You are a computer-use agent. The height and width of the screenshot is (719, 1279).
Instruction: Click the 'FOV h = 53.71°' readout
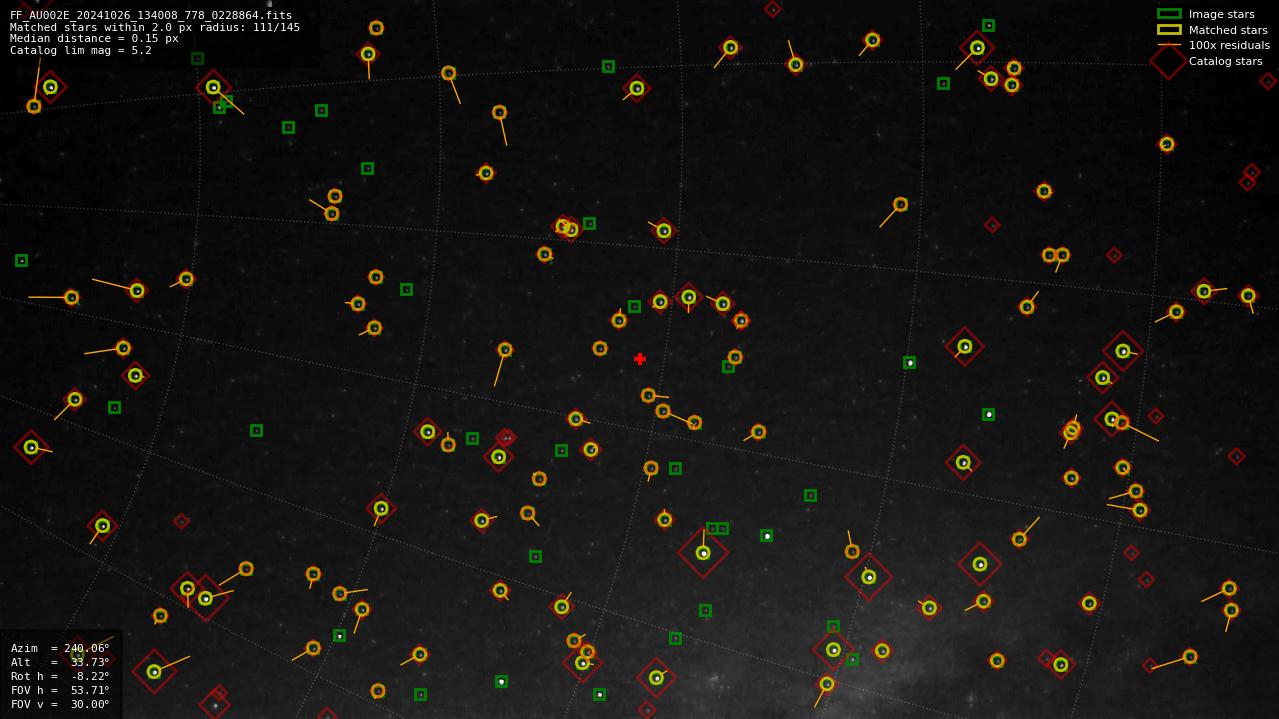pos(60,690)
